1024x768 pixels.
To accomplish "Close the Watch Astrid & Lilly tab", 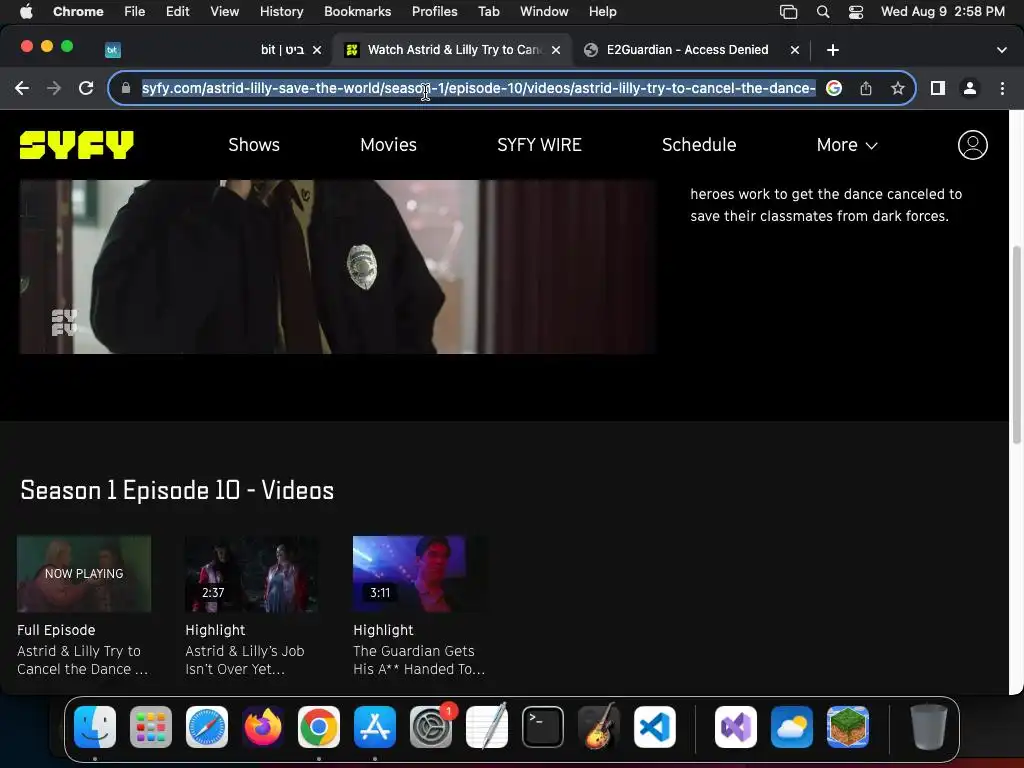I will click(x=556, y=50).
